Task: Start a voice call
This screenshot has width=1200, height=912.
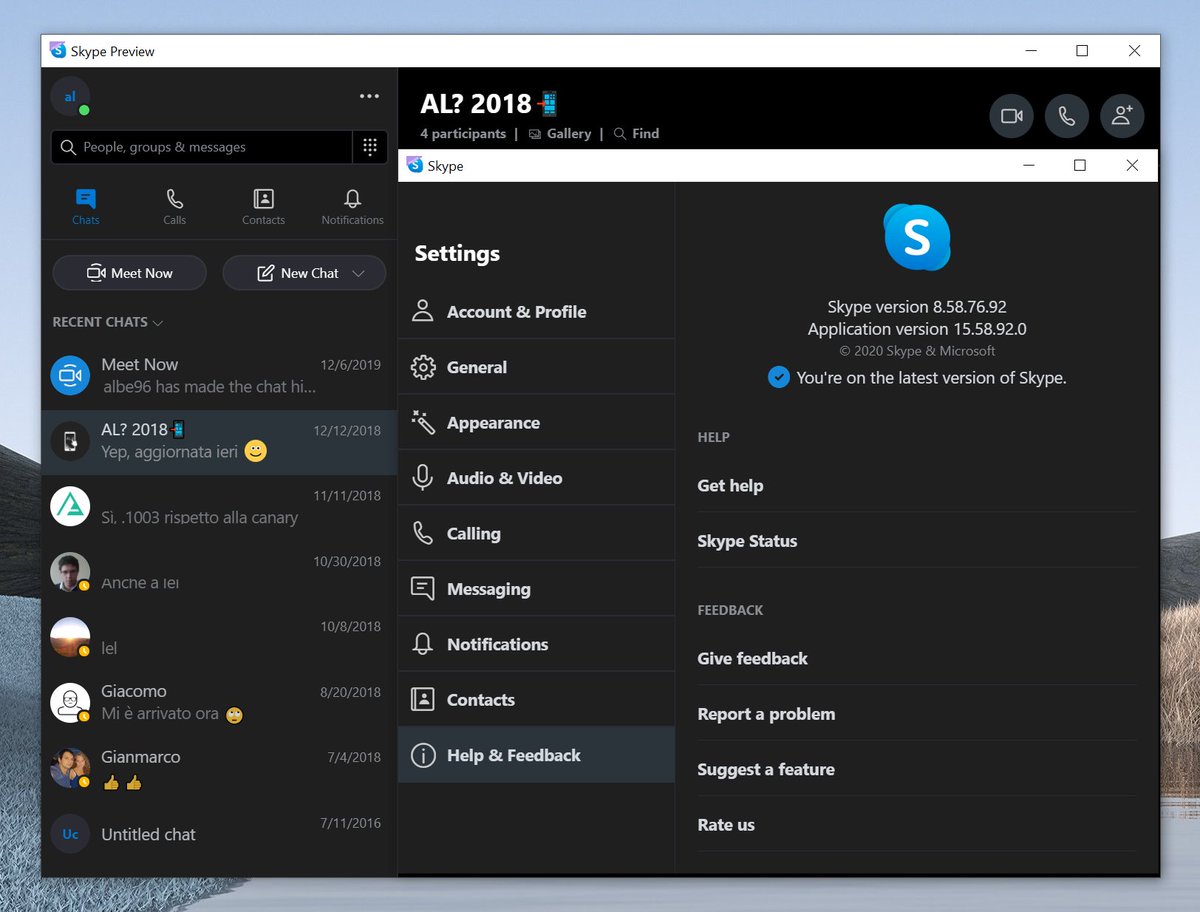Action: (x=1066, y=115)
